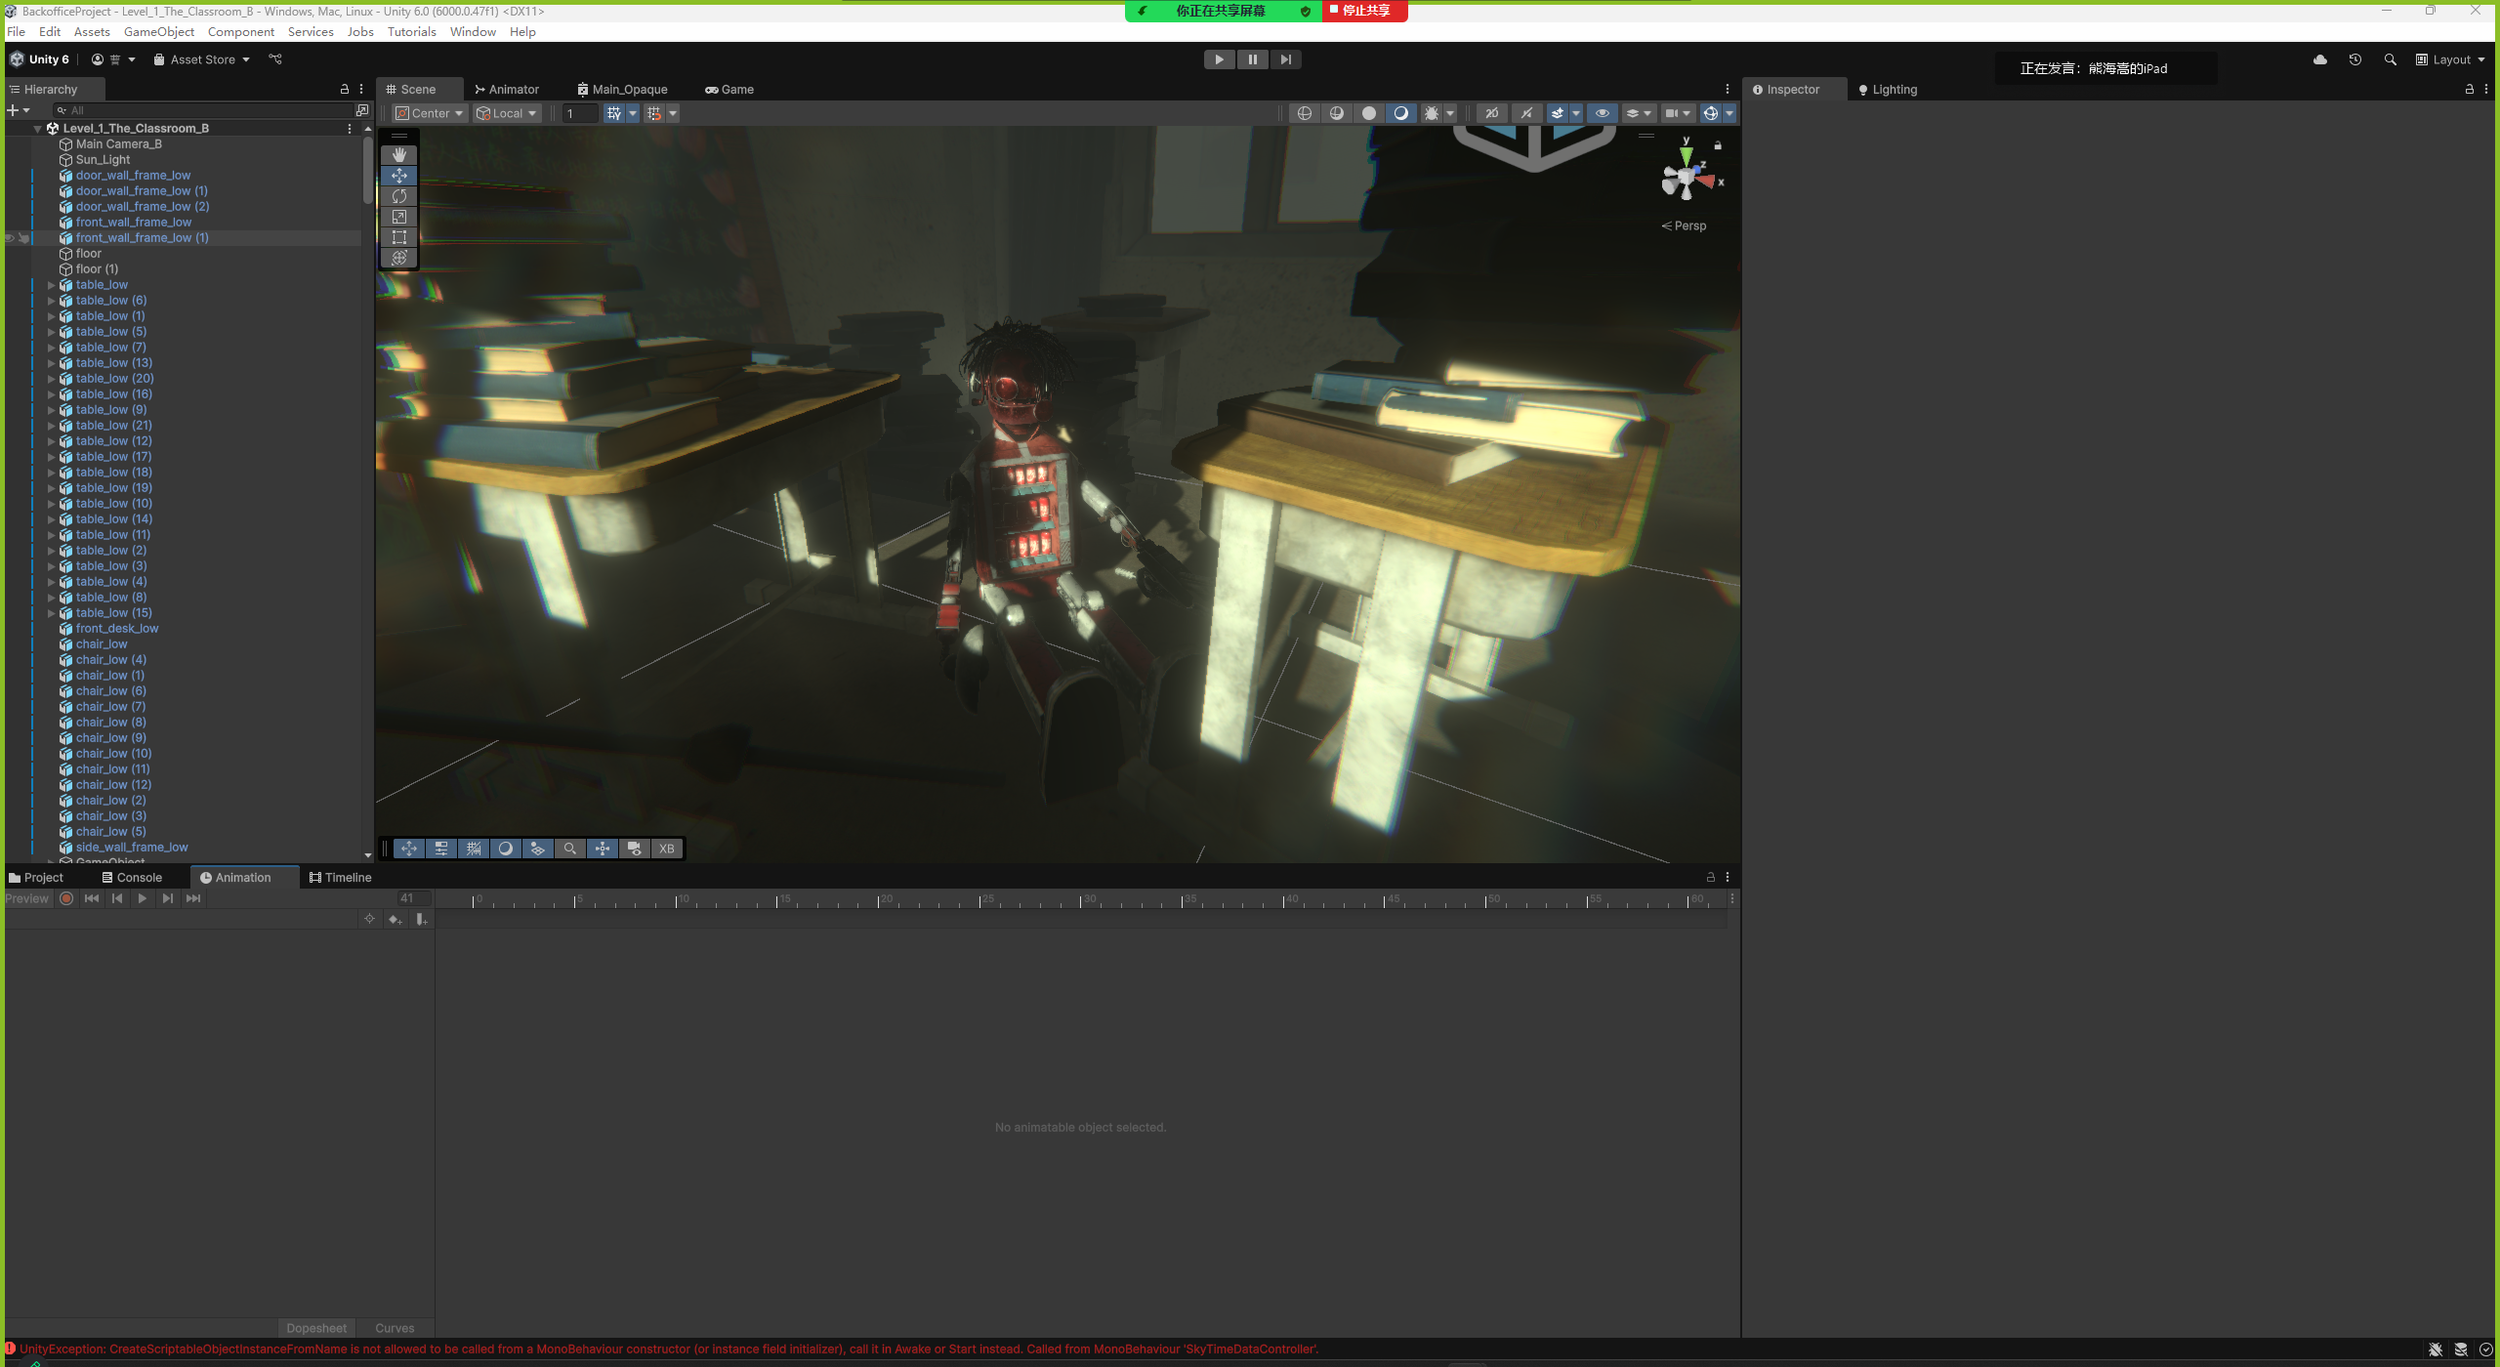Image resolution: width=2500 pixels, height=1367 pixels.
Task: Click the Play button in toolbar
Action: point(1218,60)
